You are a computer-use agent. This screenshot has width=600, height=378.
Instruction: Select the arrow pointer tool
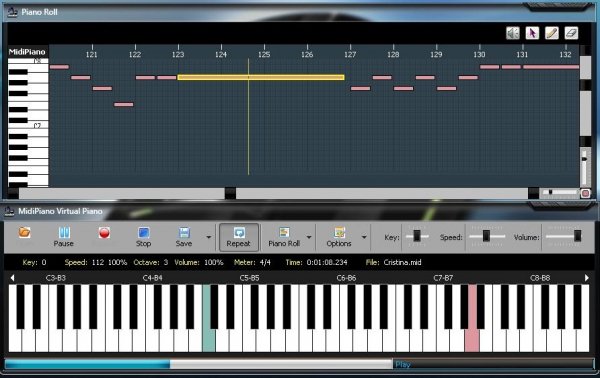click(x=532, y=33)
